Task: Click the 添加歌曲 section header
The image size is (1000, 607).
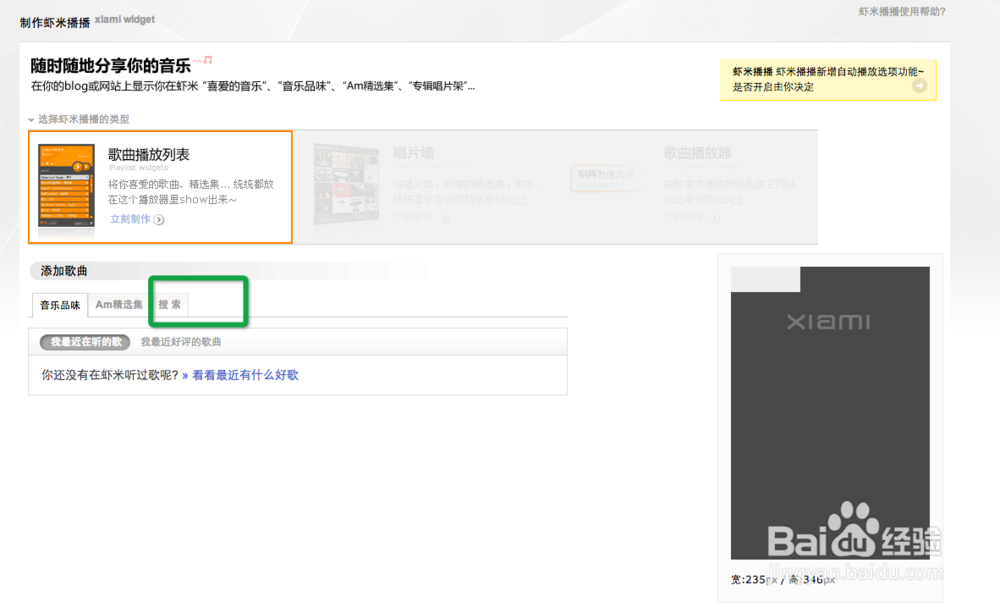Action: [x=64, y=271]
